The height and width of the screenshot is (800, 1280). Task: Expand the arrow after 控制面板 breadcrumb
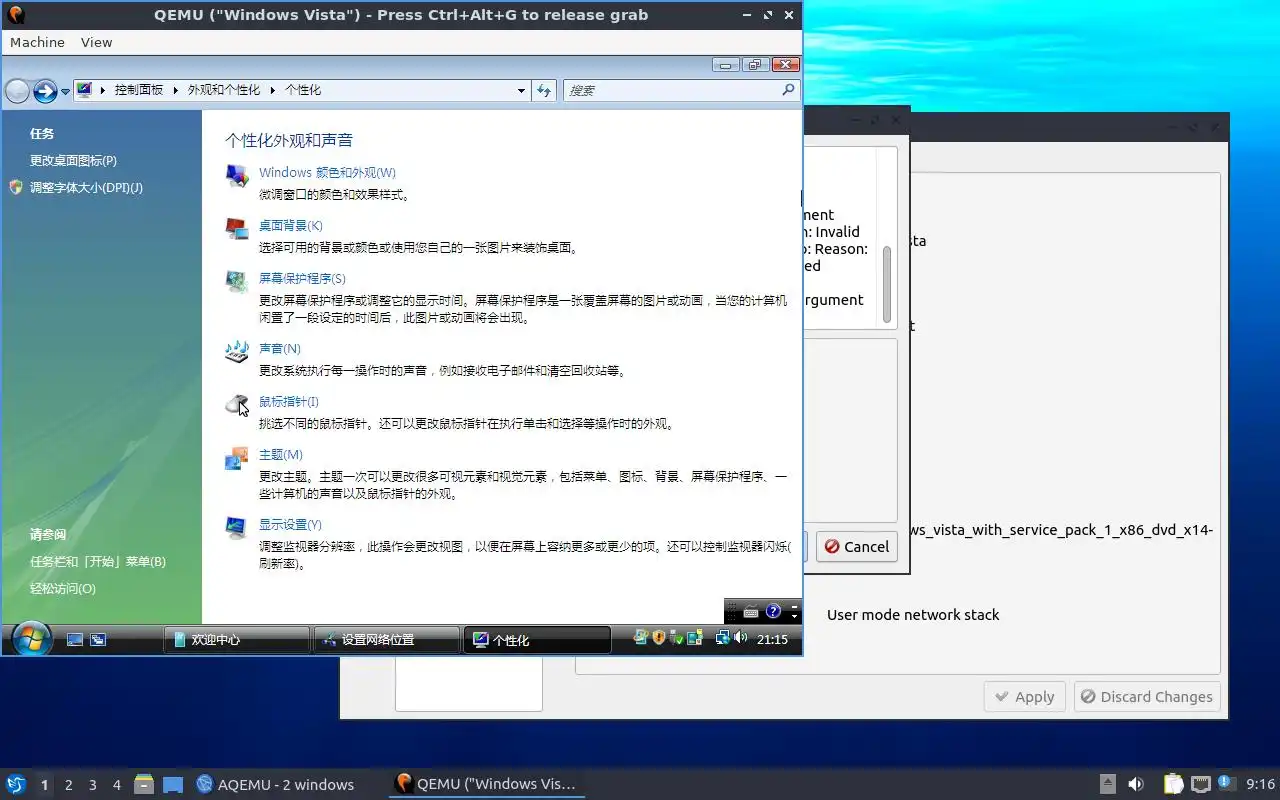point(176,90)
